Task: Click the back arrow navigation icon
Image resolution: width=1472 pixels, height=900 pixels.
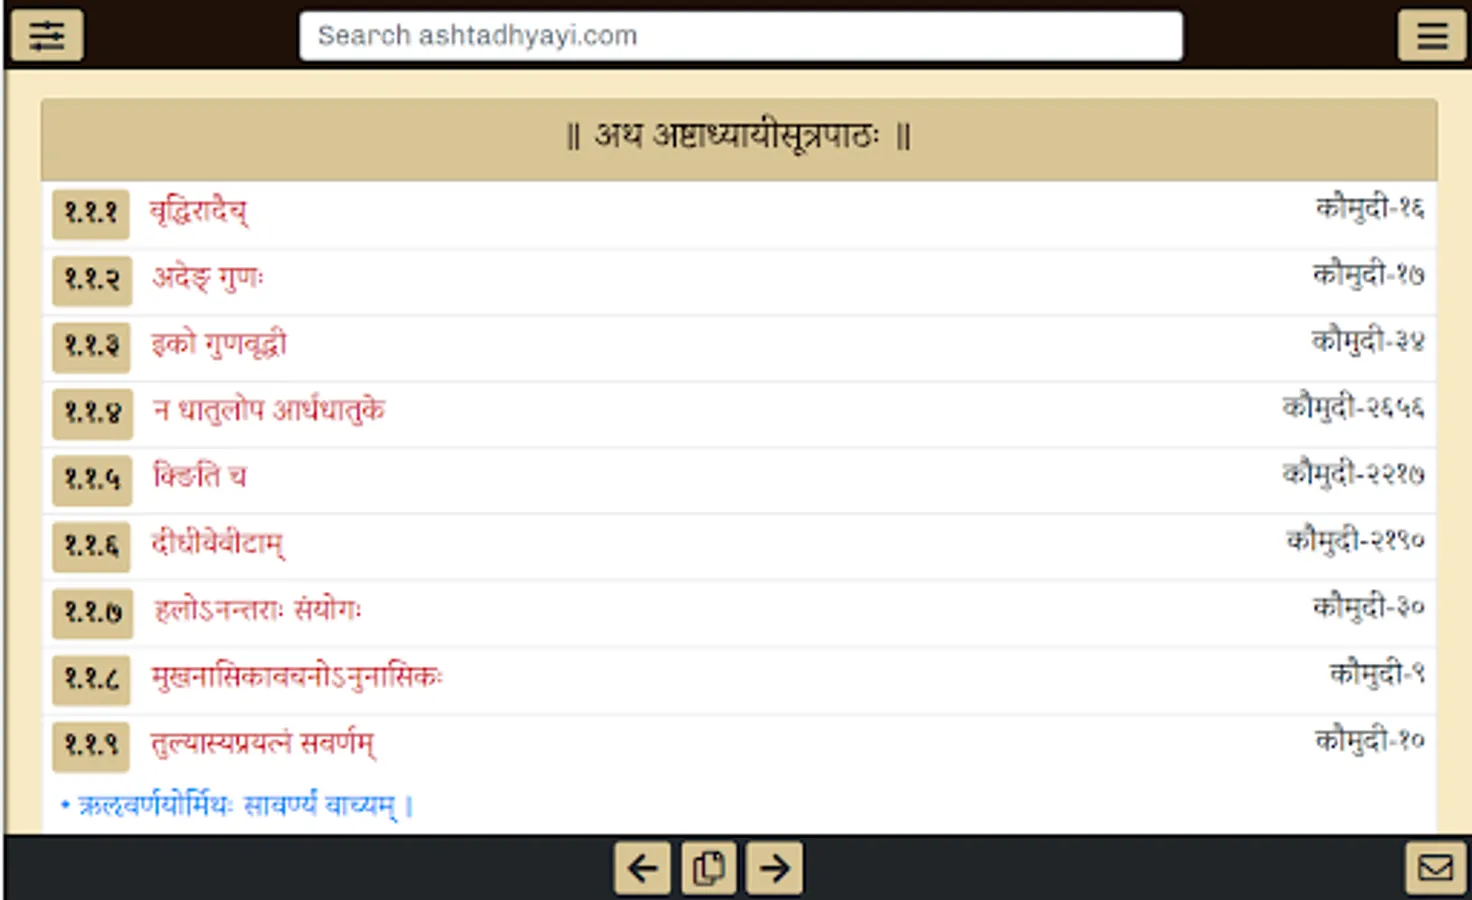Action: pos(641,869)
